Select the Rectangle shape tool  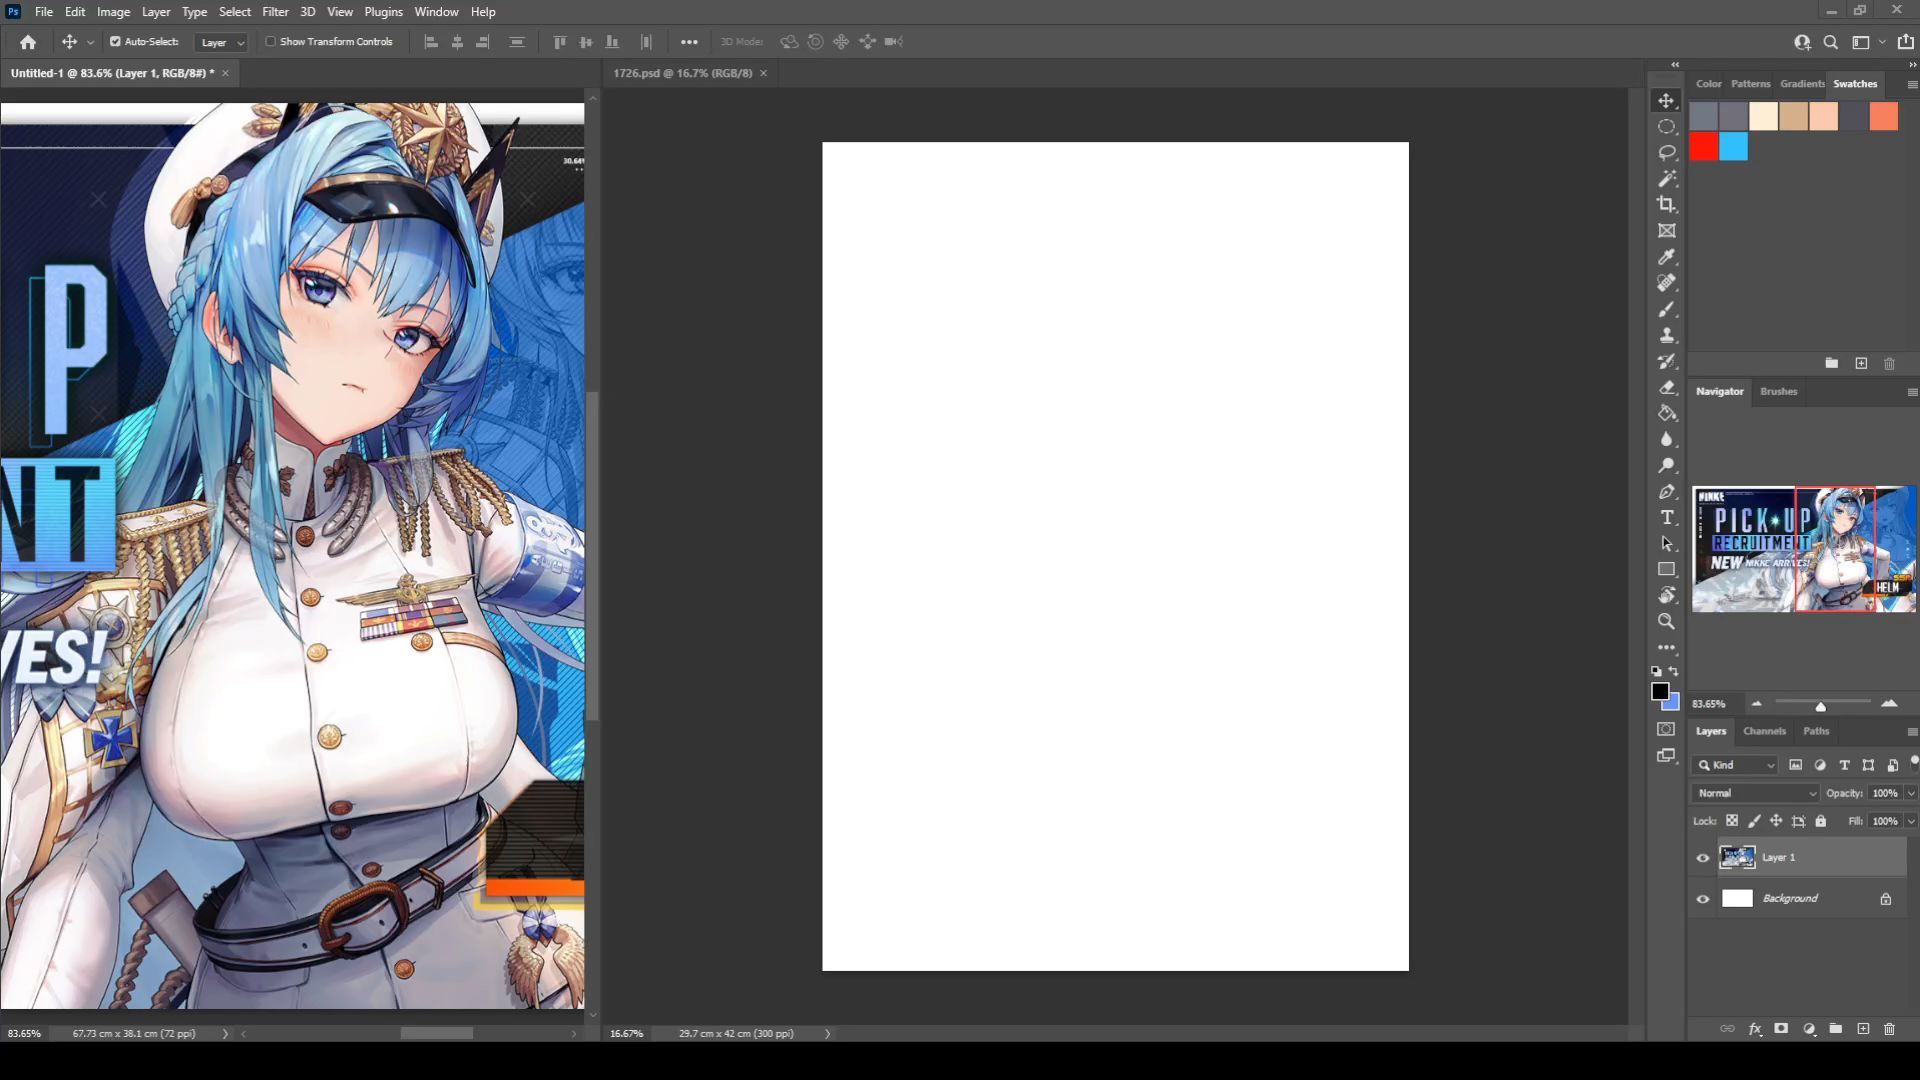[x=1666, y=569]
